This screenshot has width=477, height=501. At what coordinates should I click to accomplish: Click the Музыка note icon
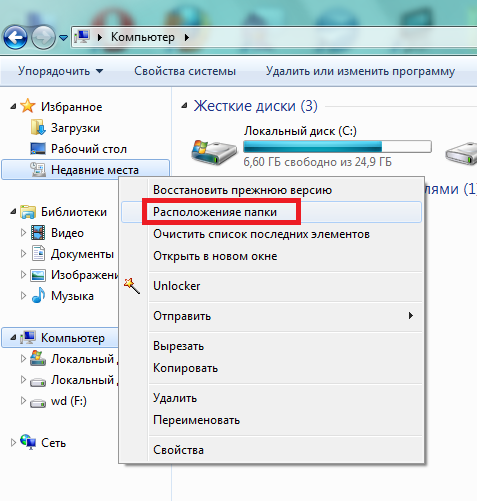38,295
